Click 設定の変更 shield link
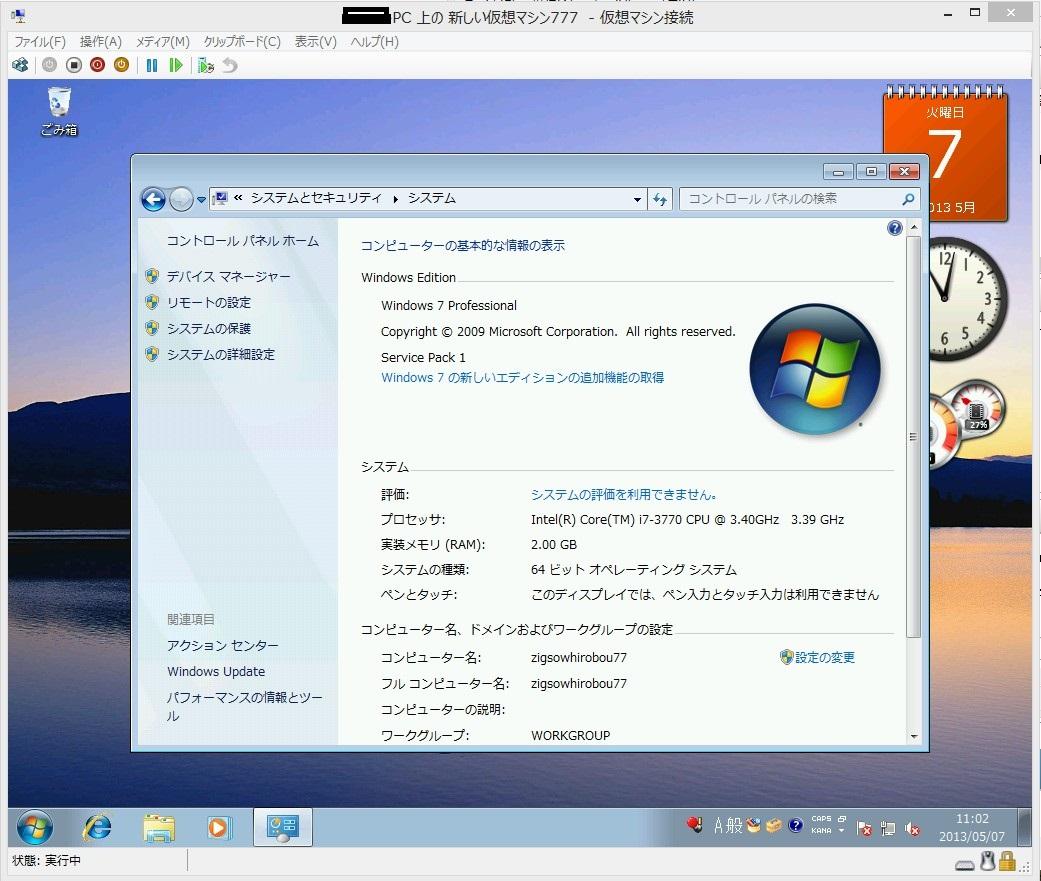 pyautogui.click(x=817, y=657)
